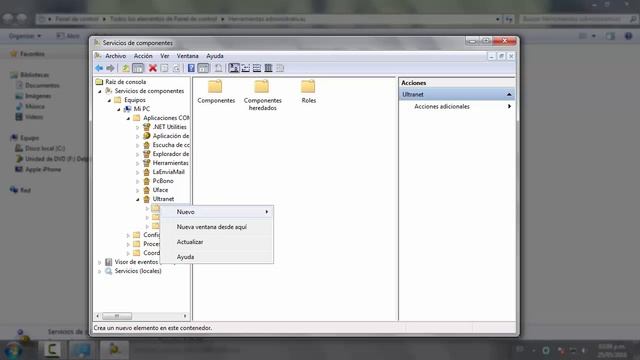Open the Ayuda menu in menu bar

coord(215,56)
